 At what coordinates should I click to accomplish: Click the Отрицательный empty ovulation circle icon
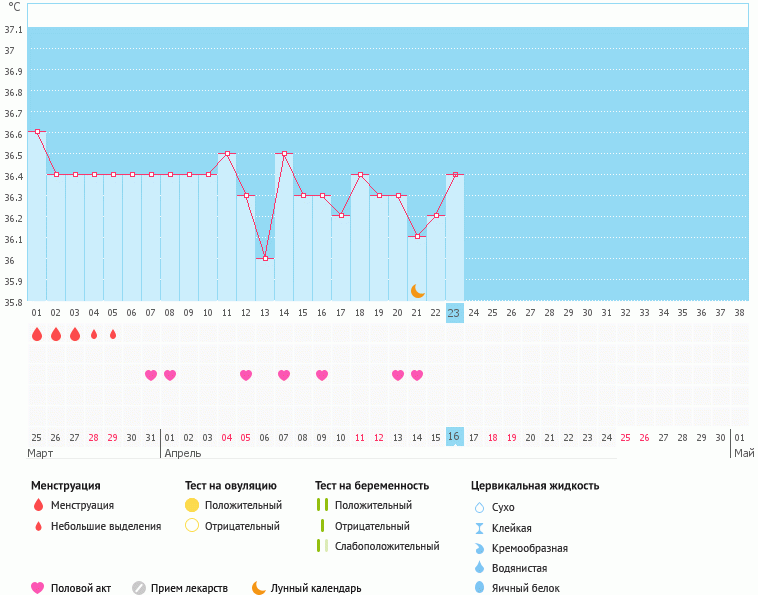192,525
